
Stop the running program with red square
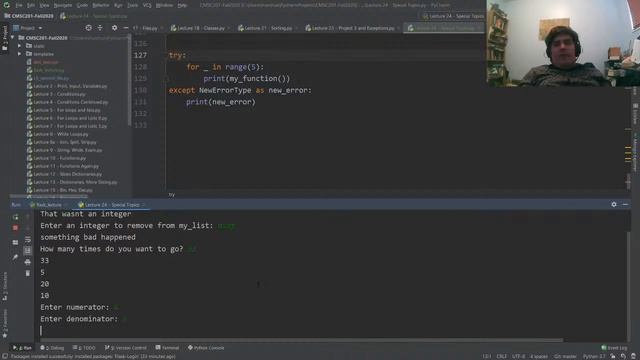[16, 228]
